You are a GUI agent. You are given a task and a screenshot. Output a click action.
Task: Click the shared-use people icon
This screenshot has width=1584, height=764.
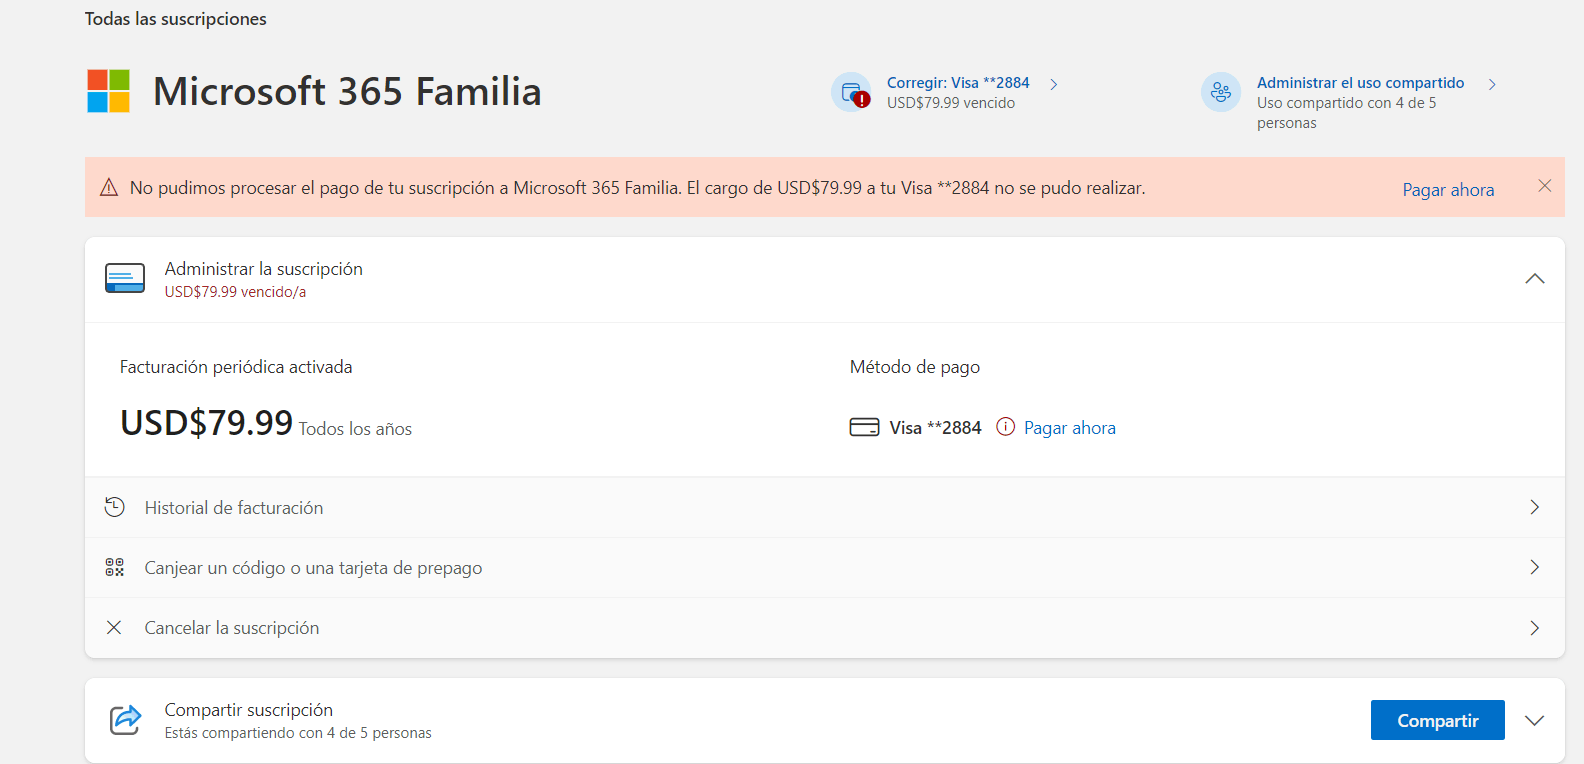(x=1220, y=92)
